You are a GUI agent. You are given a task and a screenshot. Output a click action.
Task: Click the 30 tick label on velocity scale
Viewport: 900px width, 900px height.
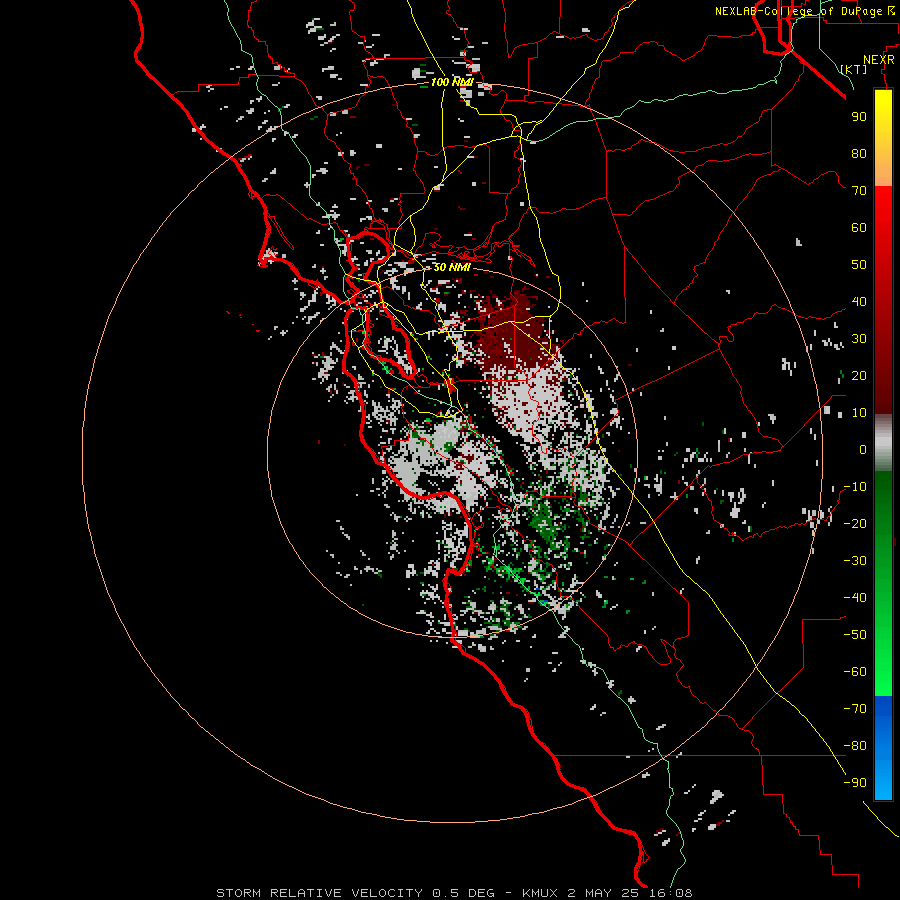(x=859, y=339)
